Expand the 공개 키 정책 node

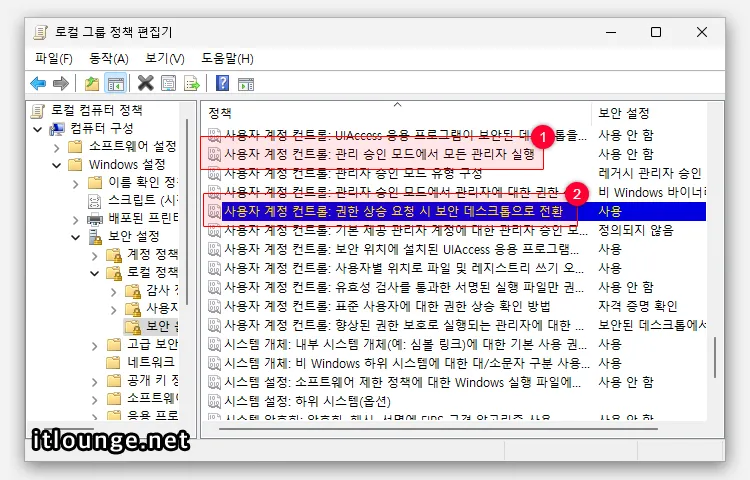click(94, 382)
